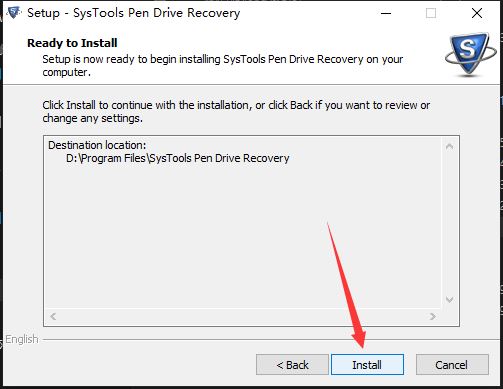Click the English language label
The width and height of the screenshot is (503, 389).
tap(22, 339)
